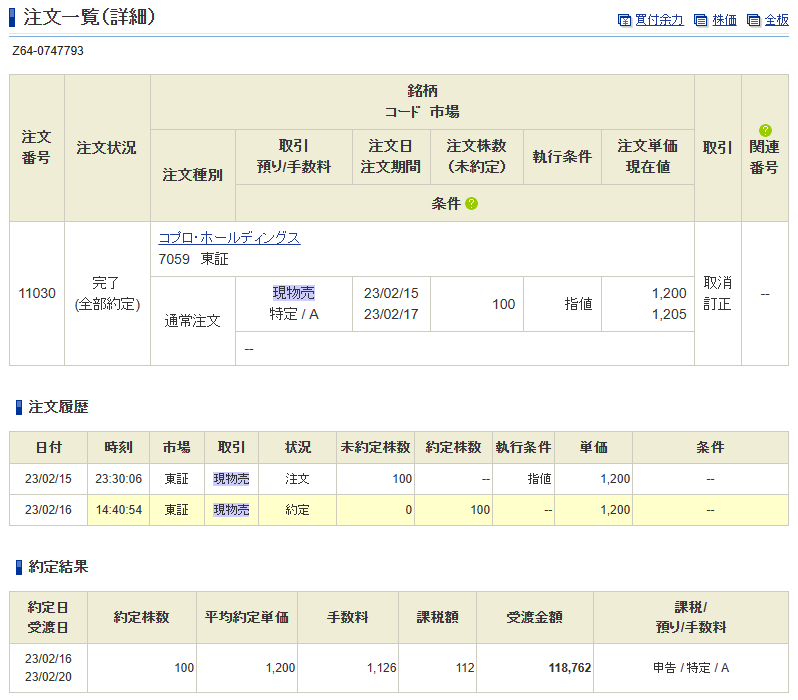Open the 株価 link

(x=724, y=20)
